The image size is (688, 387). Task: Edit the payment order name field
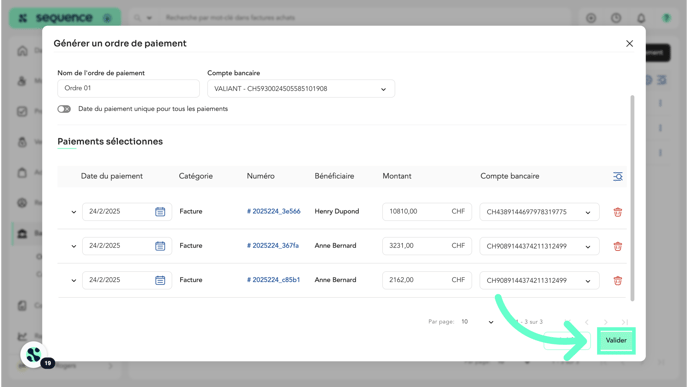[x=128, y=88]
